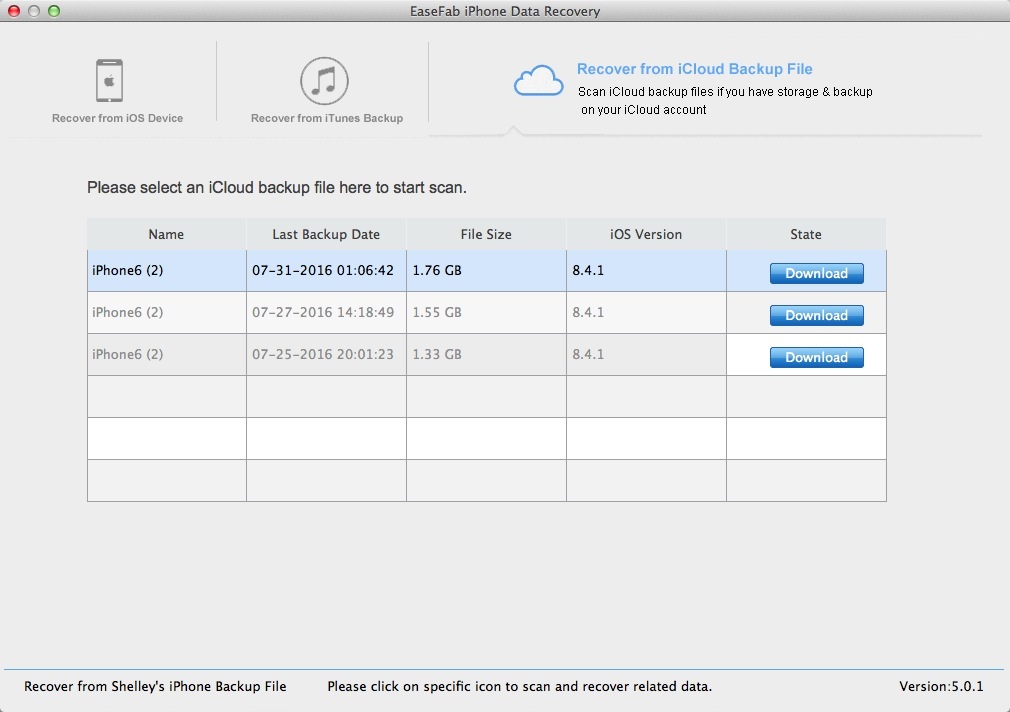Click the iTunes music note icon
Screen dimensions: 1010x712
coord(324,81)
